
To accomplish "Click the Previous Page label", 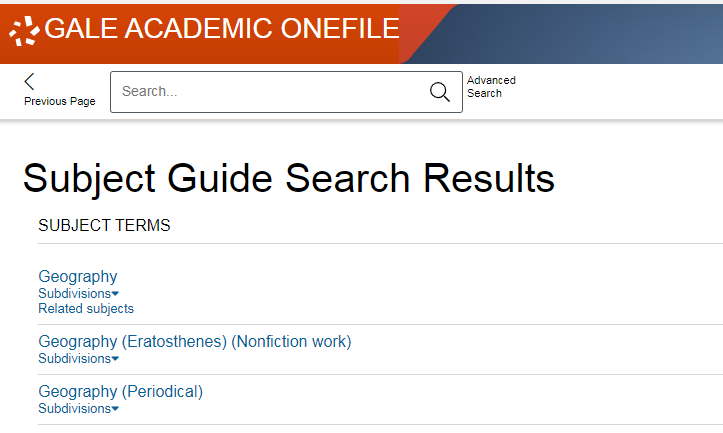I will (x=60, y=101).
